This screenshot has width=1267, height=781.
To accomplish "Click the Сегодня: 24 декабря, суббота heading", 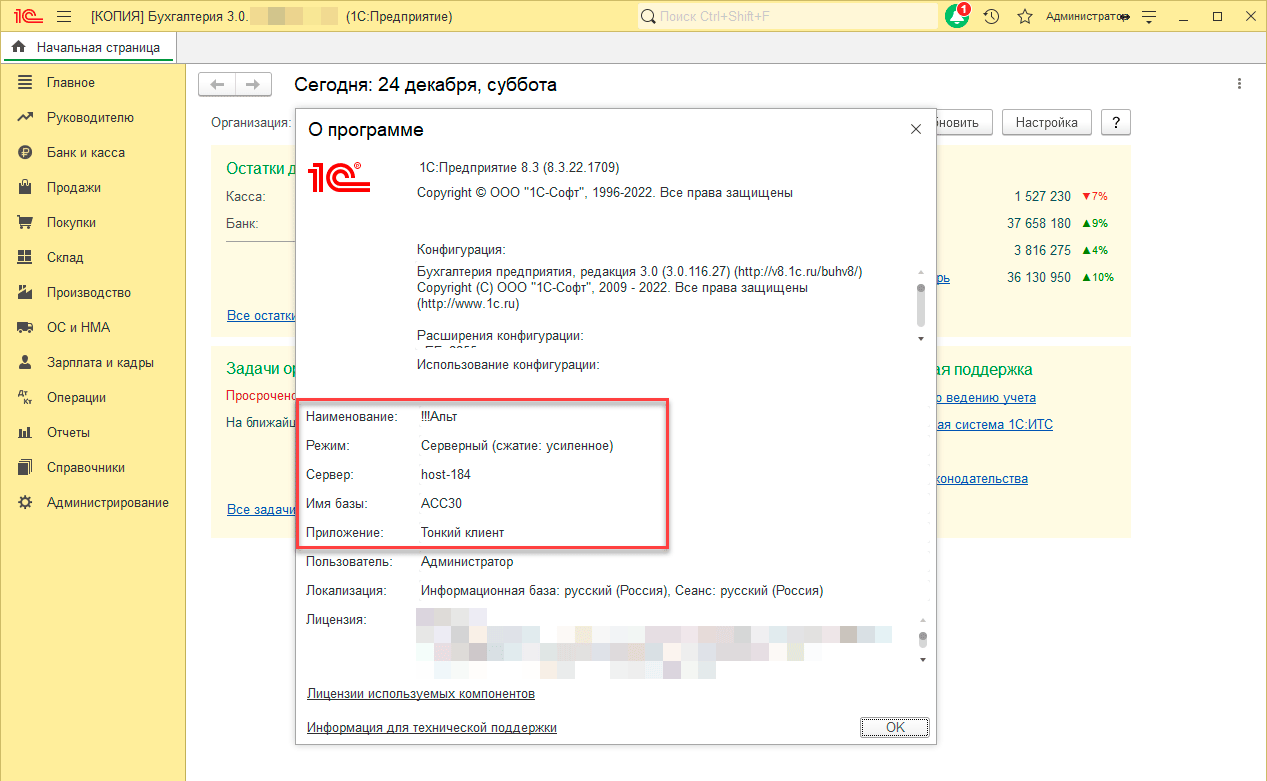I will 425,85.
